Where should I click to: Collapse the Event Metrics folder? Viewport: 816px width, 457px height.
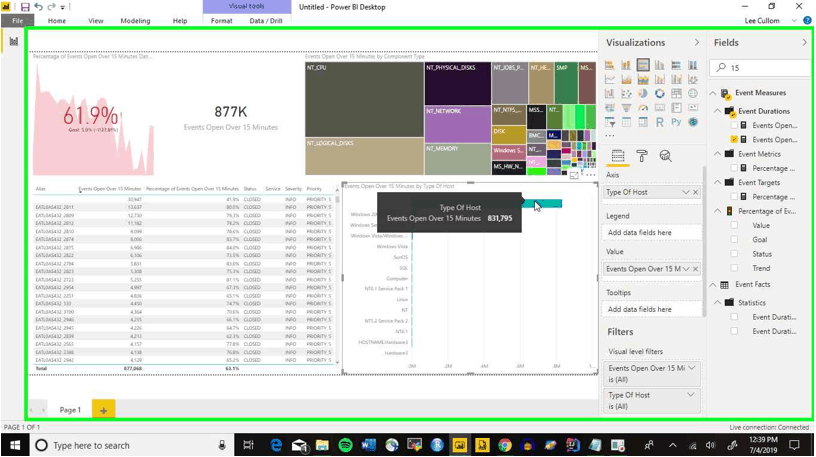click(717, 154)
